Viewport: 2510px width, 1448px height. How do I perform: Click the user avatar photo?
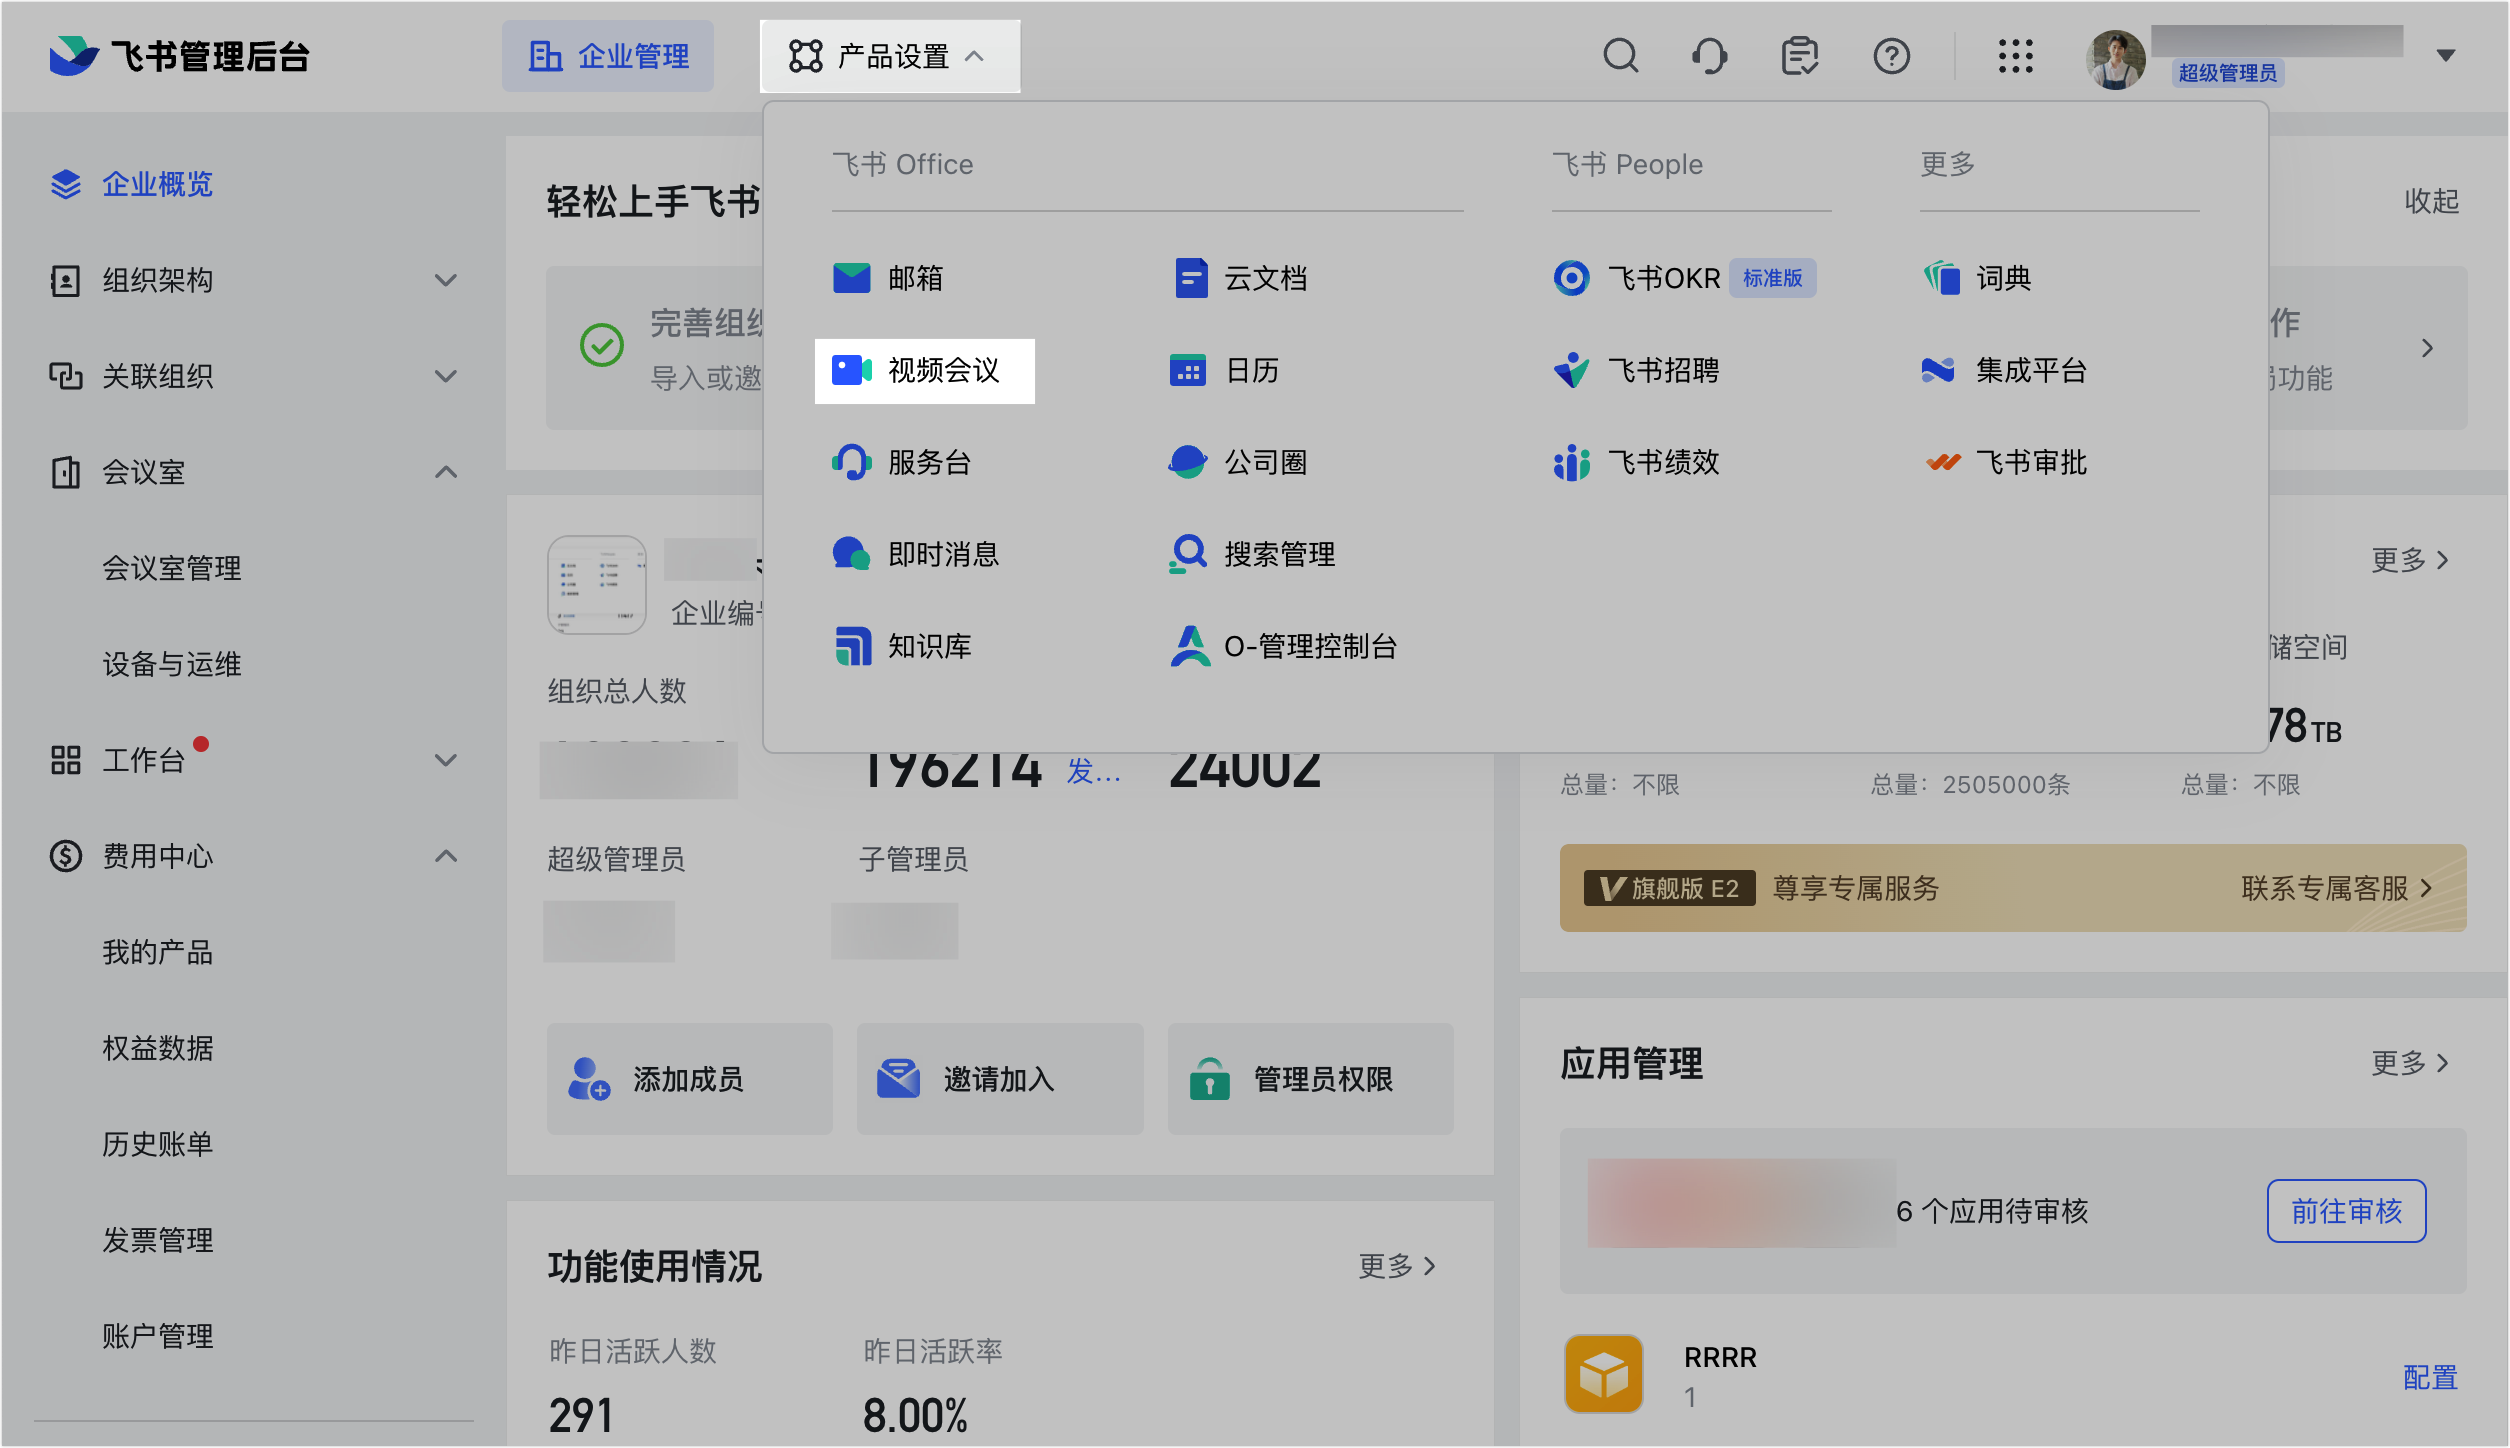pyautogui.click(x=2115, y=59)
